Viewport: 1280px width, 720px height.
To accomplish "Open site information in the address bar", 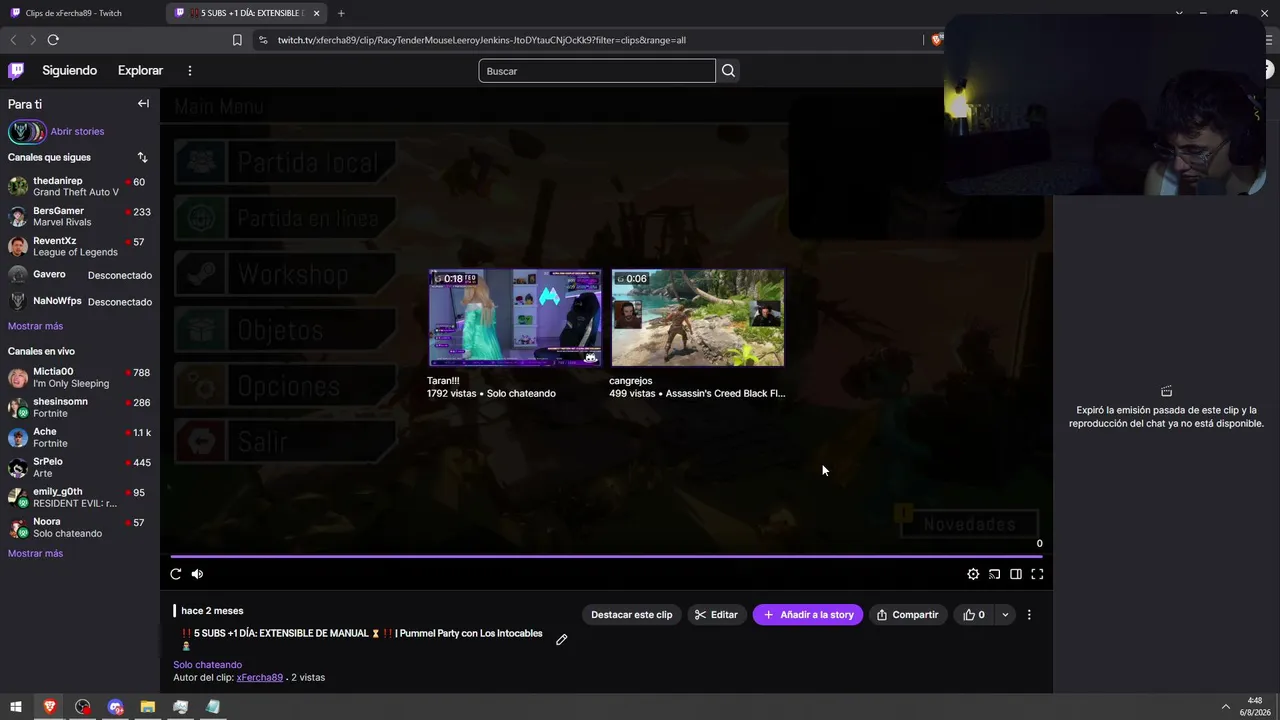I will coord(263,40).
